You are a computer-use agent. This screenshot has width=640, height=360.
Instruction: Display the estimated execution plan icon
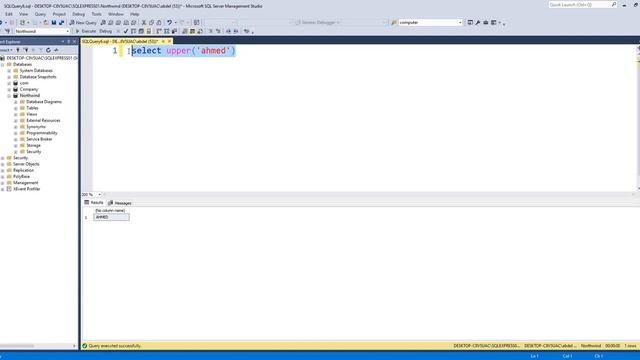tap(133, 31)
